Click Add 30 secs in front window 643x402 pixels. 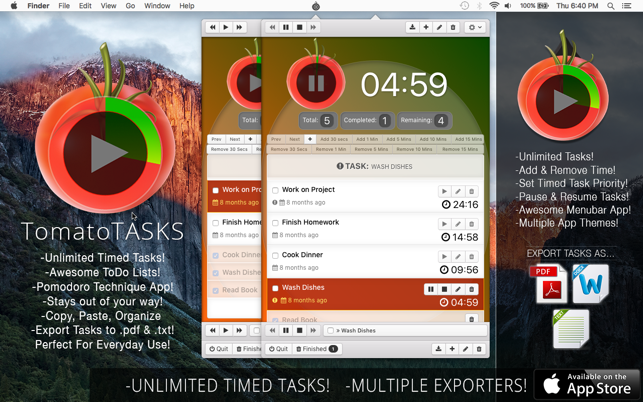pos(334,139)
